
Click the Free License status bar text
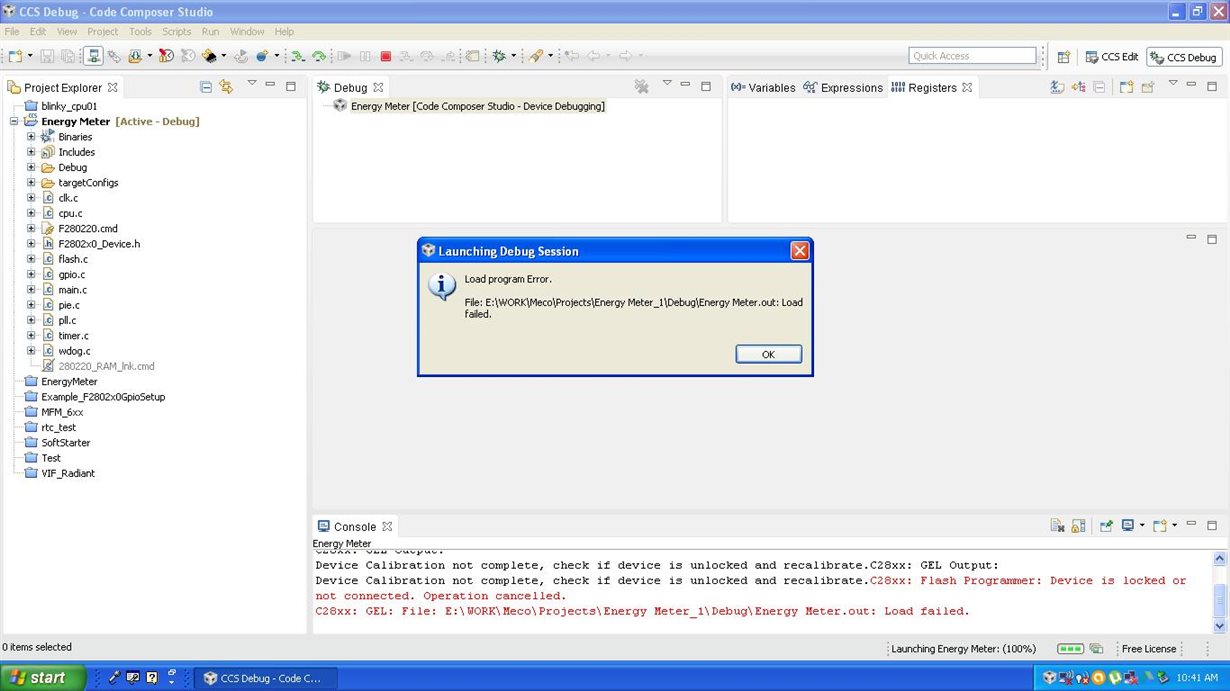[1149, 649]
